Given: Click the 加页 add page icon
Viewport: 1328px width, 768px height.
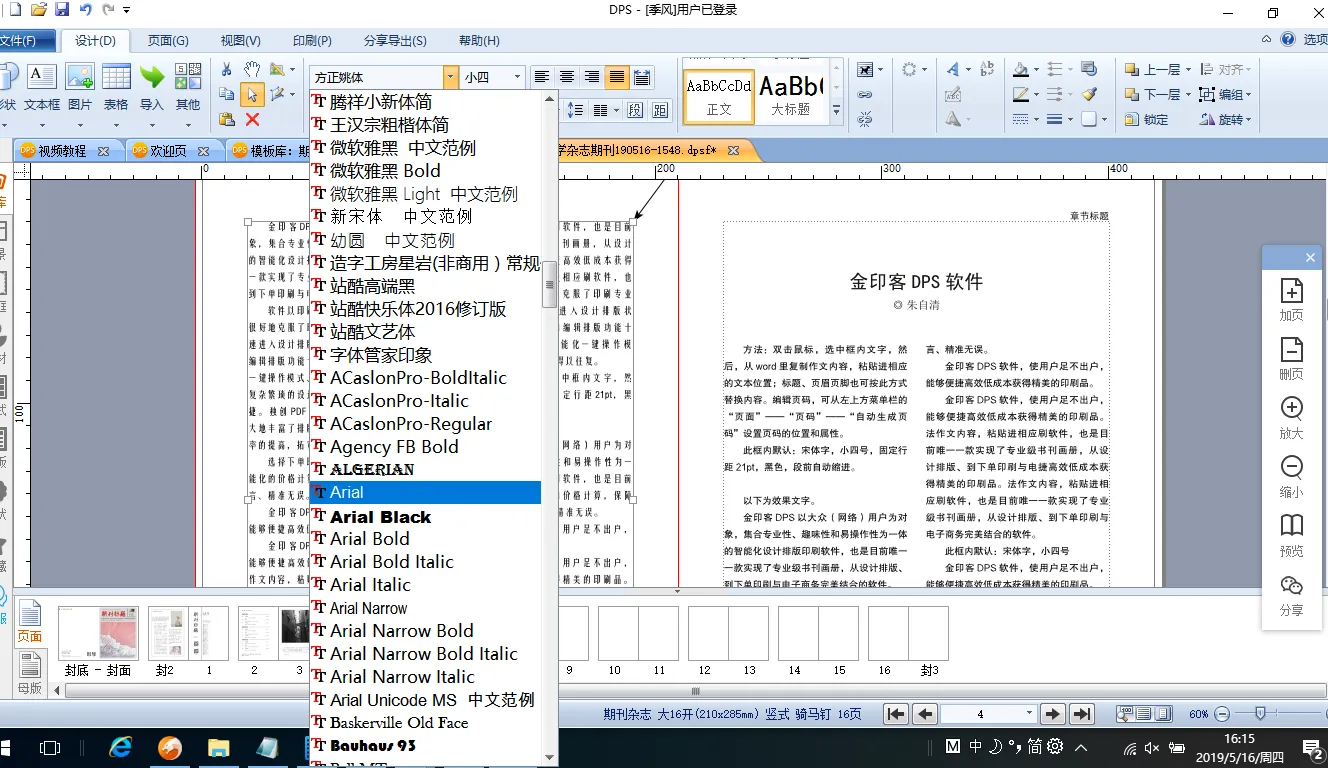Looking at the screenshot, I should [x=1291, y=298].
